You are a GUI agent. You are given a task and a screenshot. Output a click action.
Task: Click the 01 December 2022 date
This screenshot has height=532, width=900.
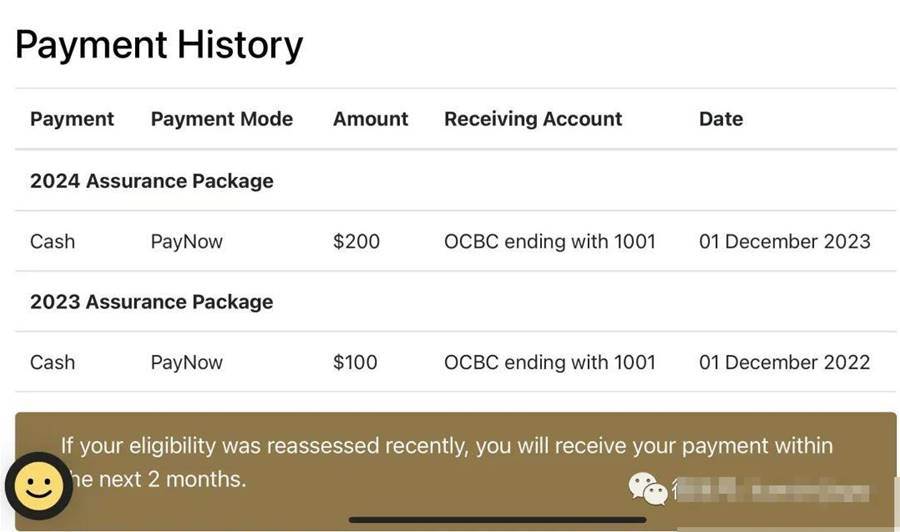tap(785, 362)
